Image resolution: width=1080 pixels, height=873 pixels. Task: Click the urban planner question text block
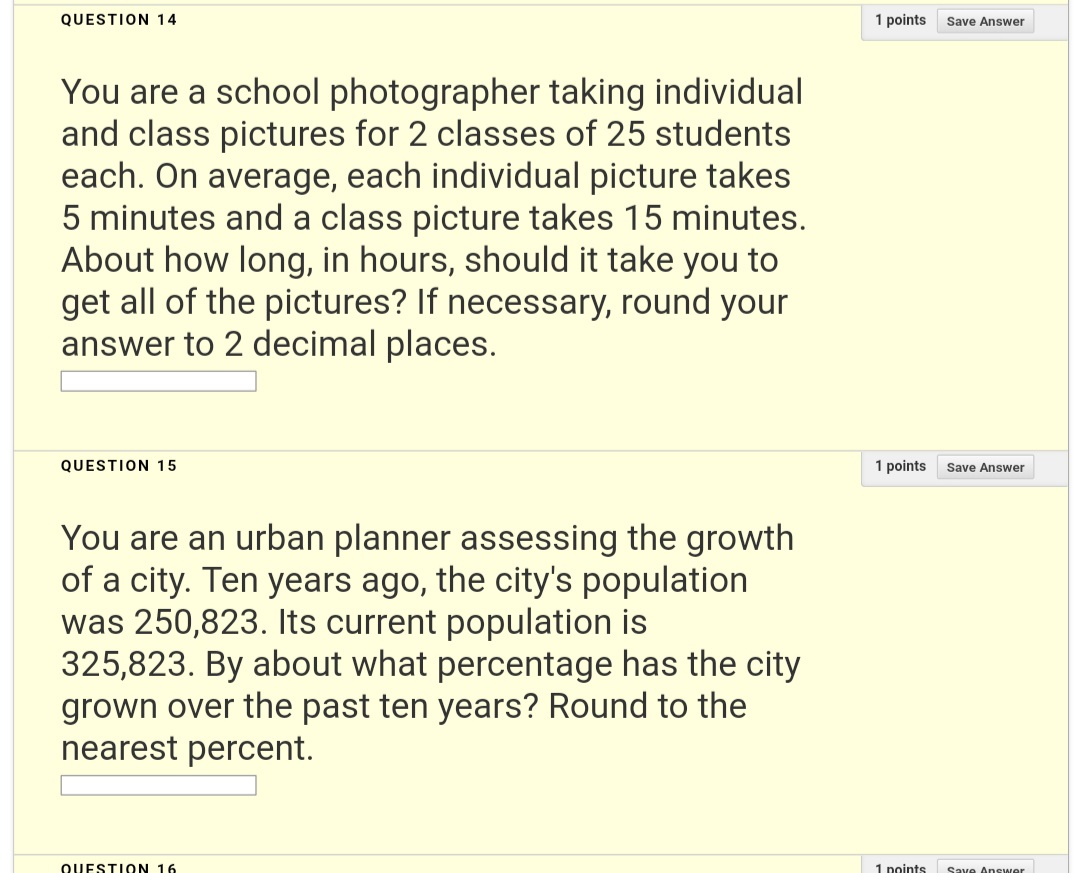pos(430,642)
